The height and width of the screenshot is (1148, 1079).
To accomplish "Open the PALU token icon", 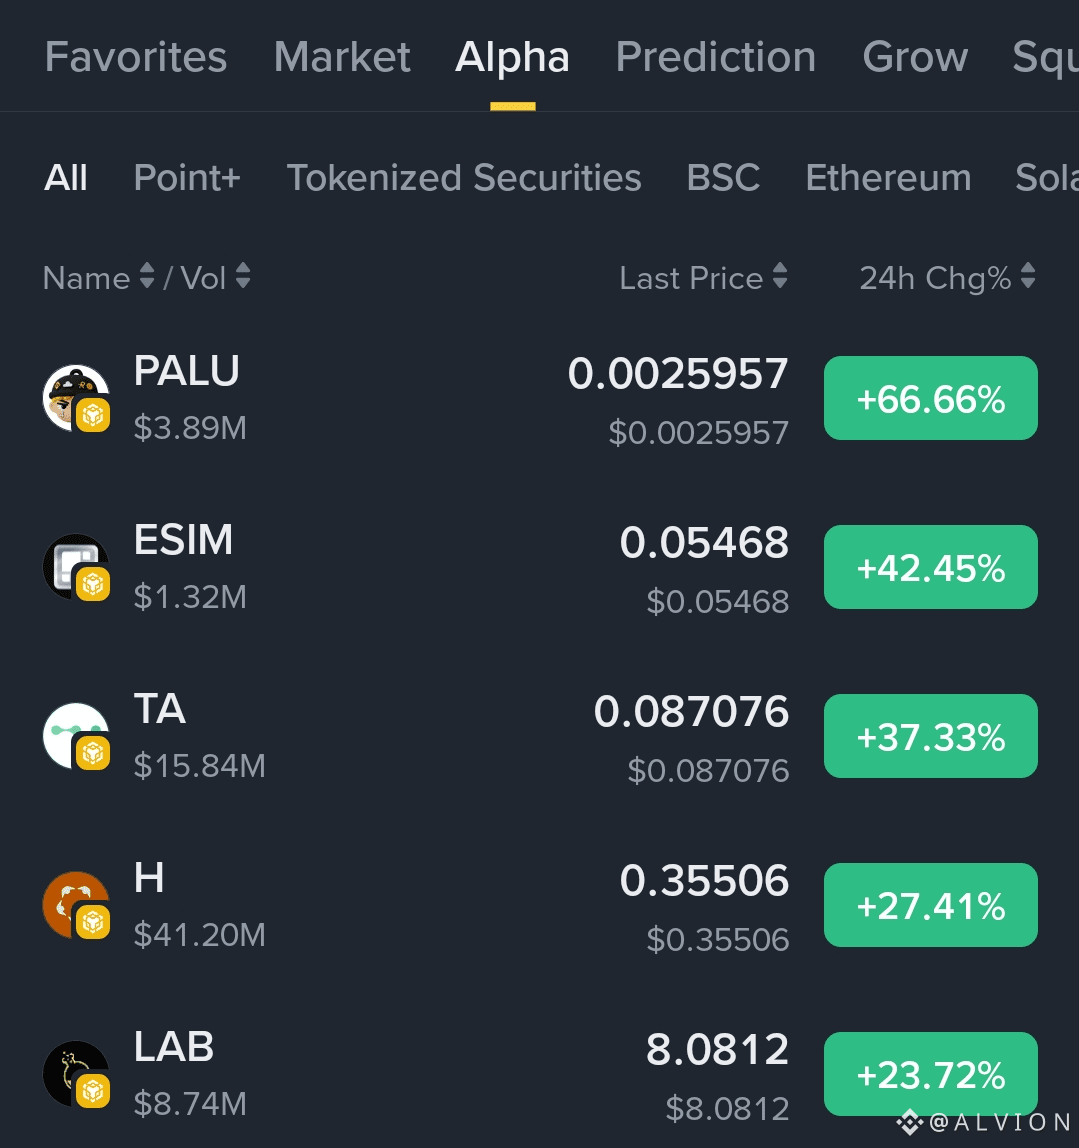I will tap(76, 398).
